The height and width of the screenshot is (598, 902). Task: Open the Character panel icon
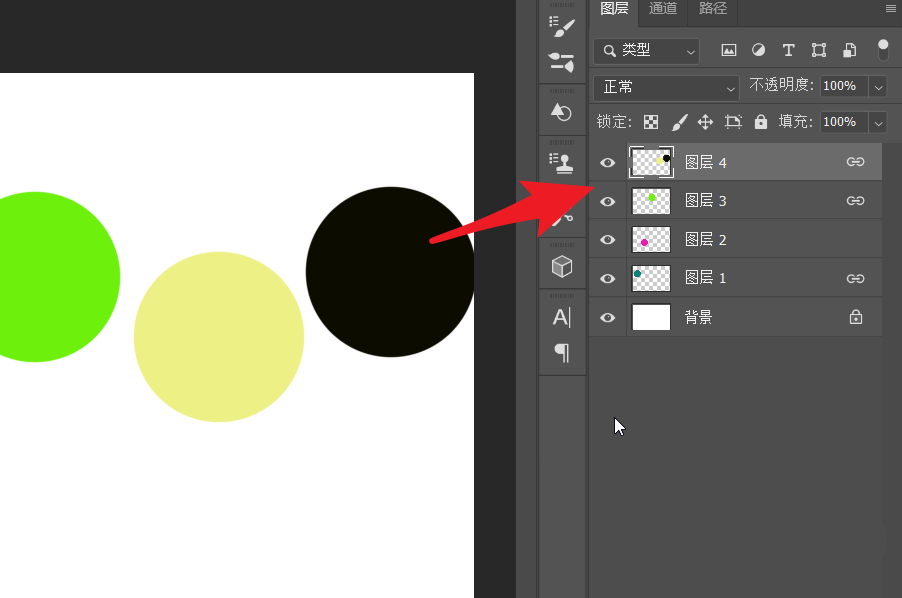click(562, 318)
